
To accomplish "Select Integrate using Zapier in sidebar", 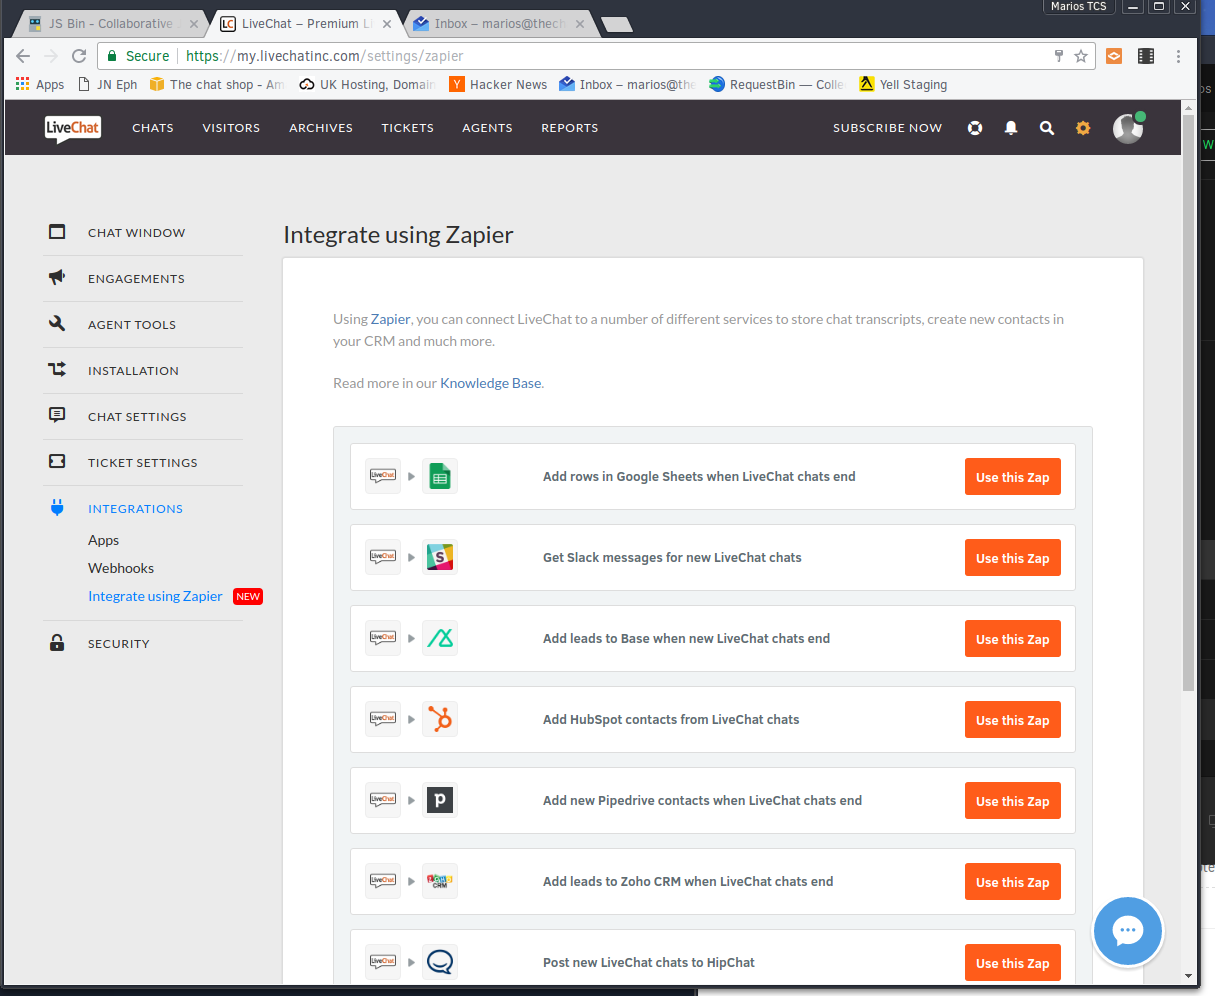I will (x=155, y=596).
